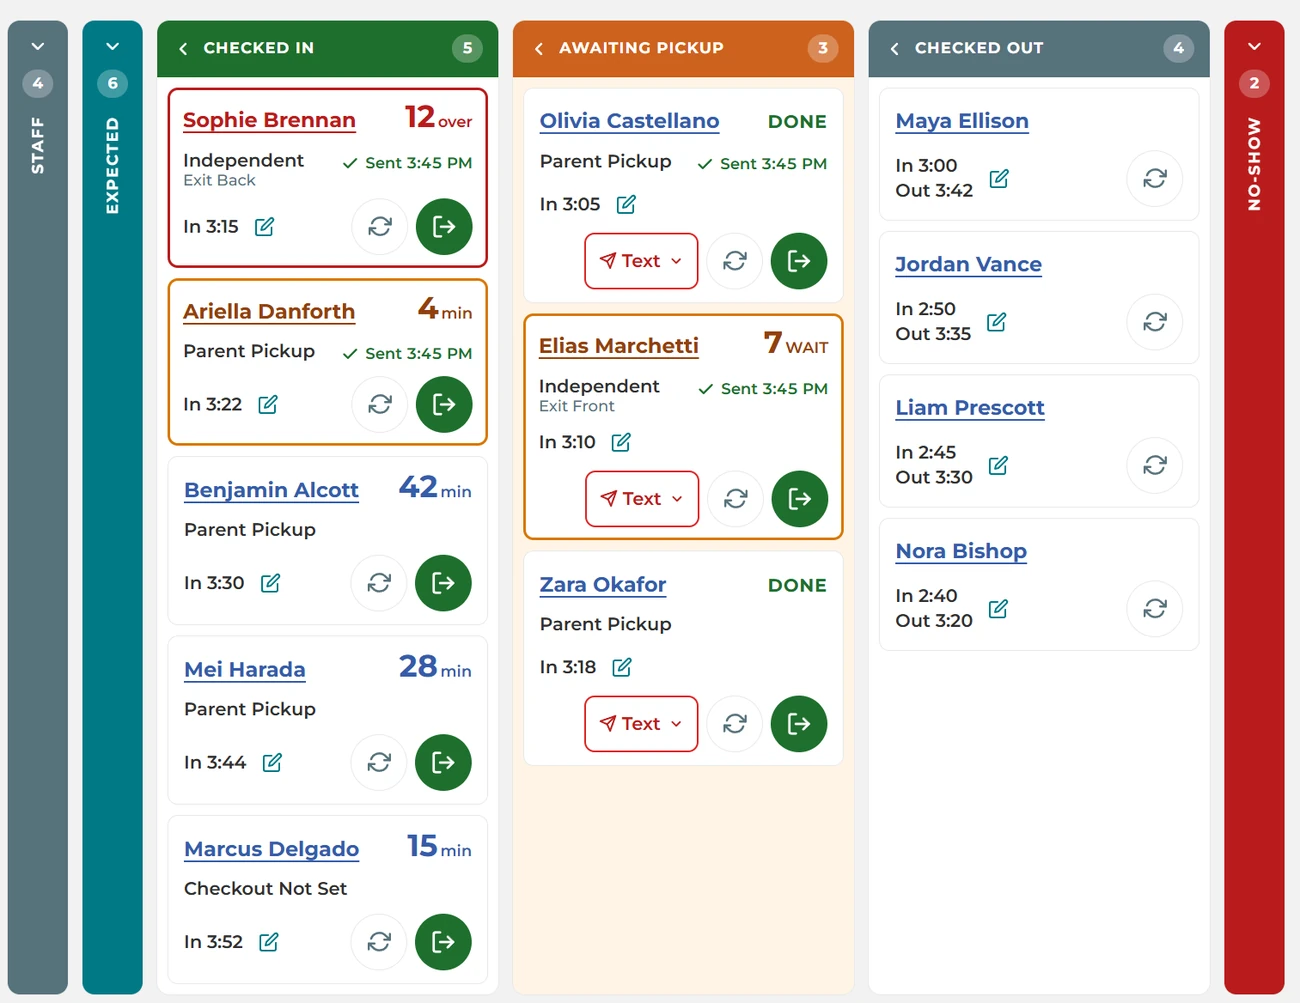Open Benjamin Alcott's profile link
1300x1003 pixels.
[x=271, y=490]
